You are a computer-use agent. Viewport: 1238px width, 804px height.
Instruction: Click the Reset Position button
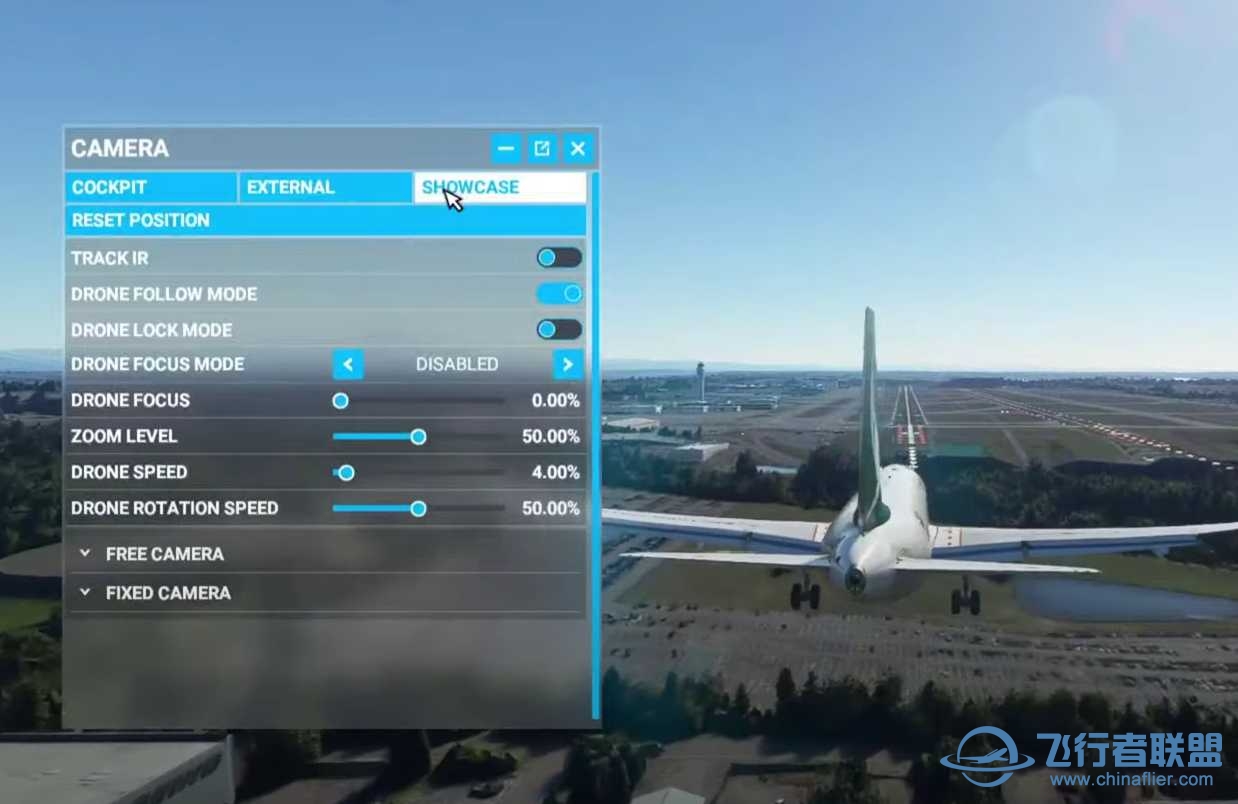pos(326,220)
